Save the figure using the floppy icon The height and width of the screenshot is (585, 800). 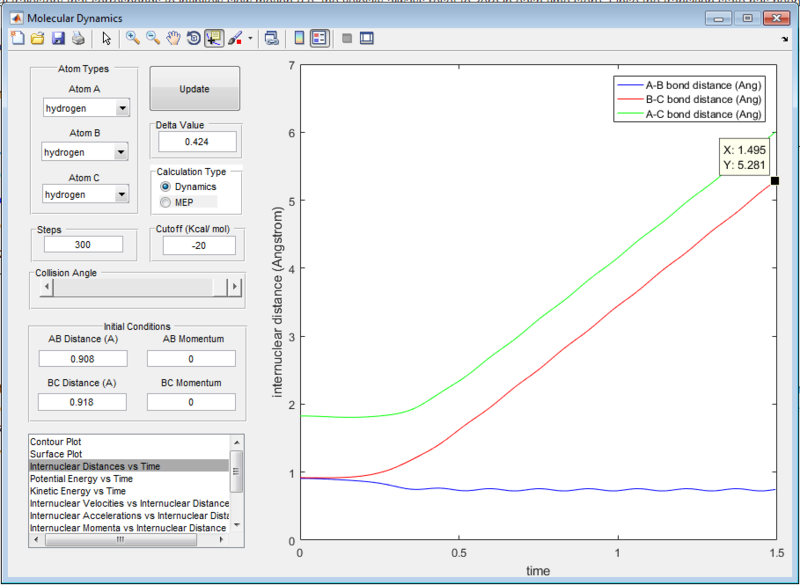coord(57,38)
